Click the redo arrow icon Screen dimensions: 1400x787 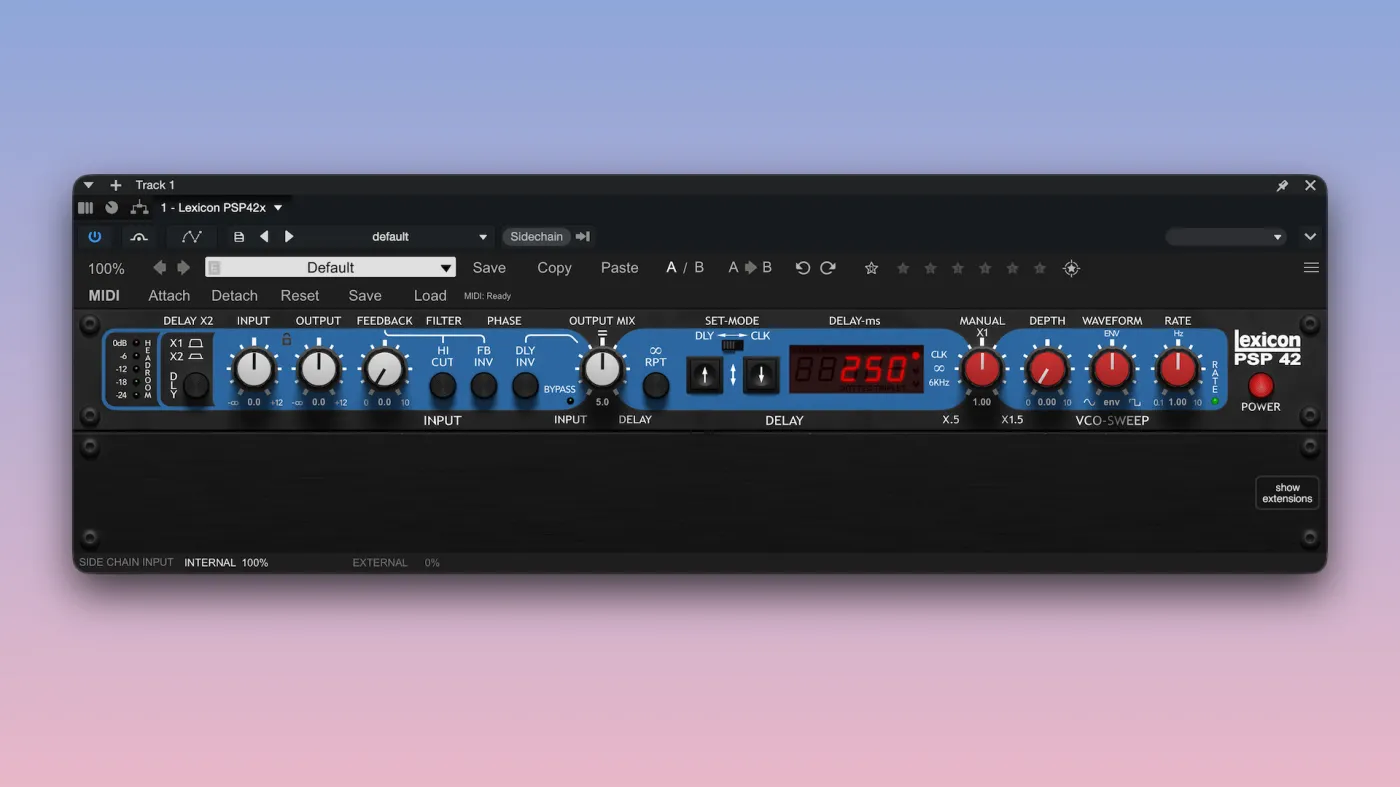point(828,268)
